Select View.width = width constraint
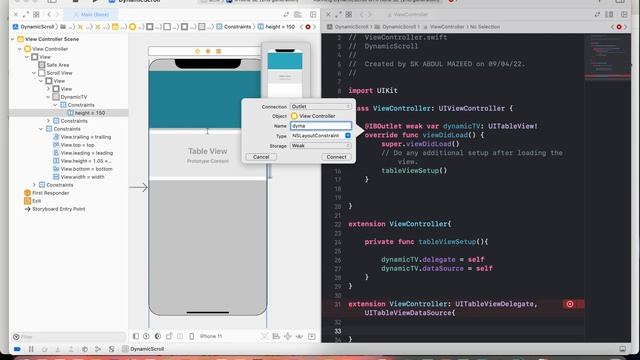 (x=78, y=177)
